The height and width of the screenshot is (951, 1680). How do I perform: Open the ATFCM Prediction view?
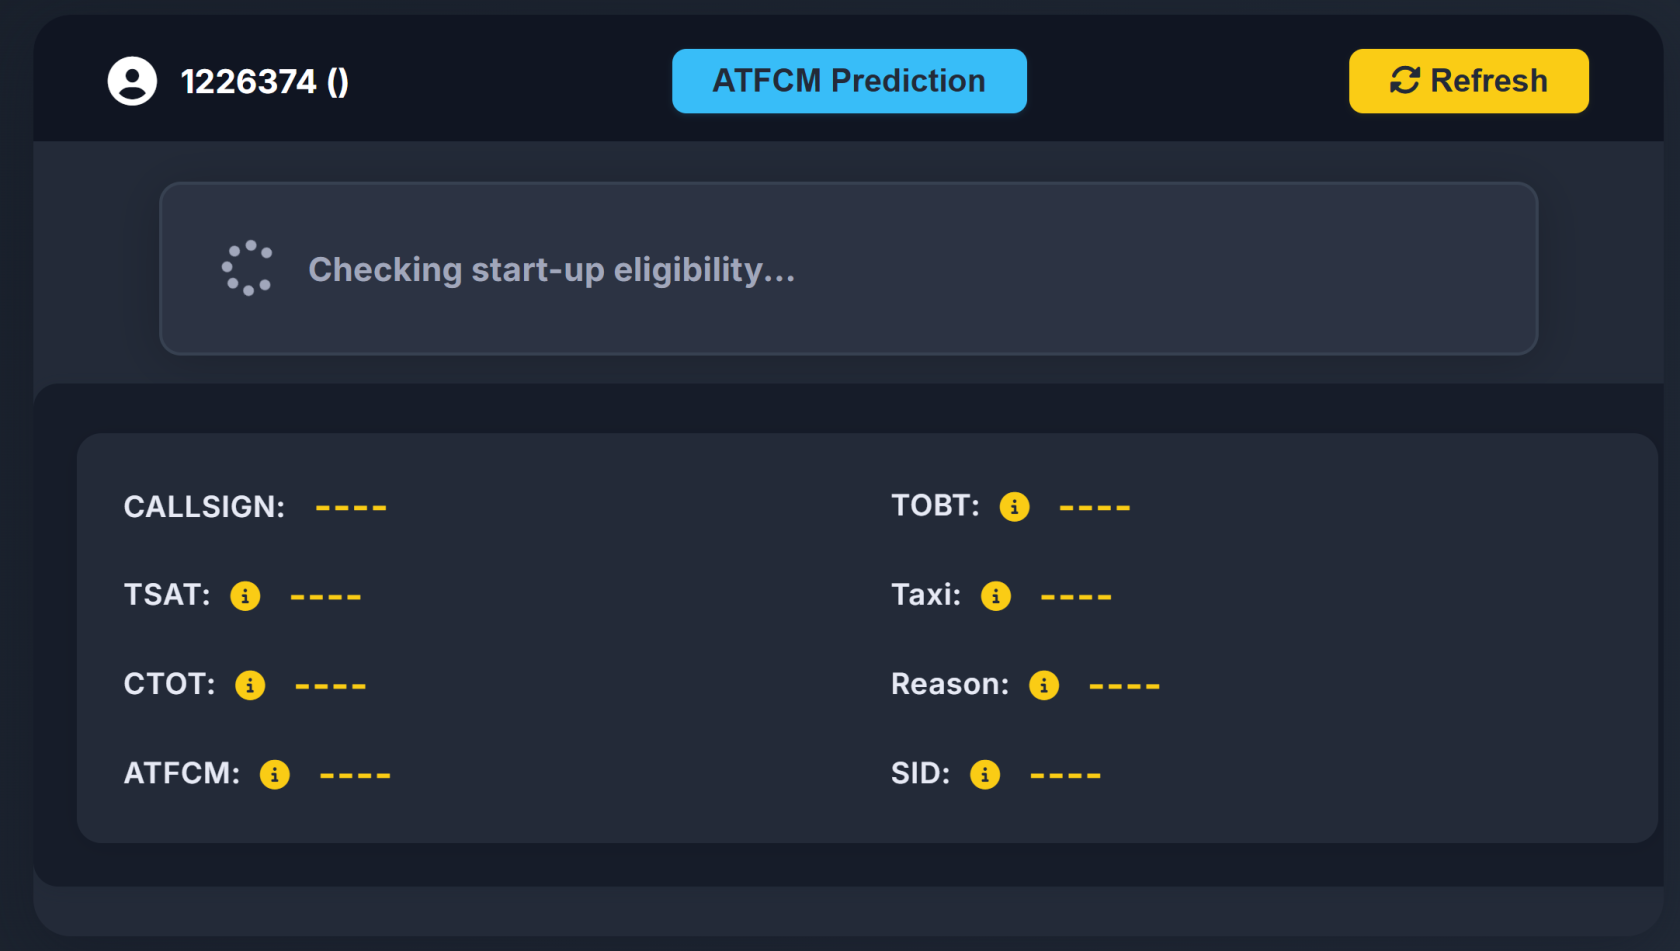tap(849, 81)
